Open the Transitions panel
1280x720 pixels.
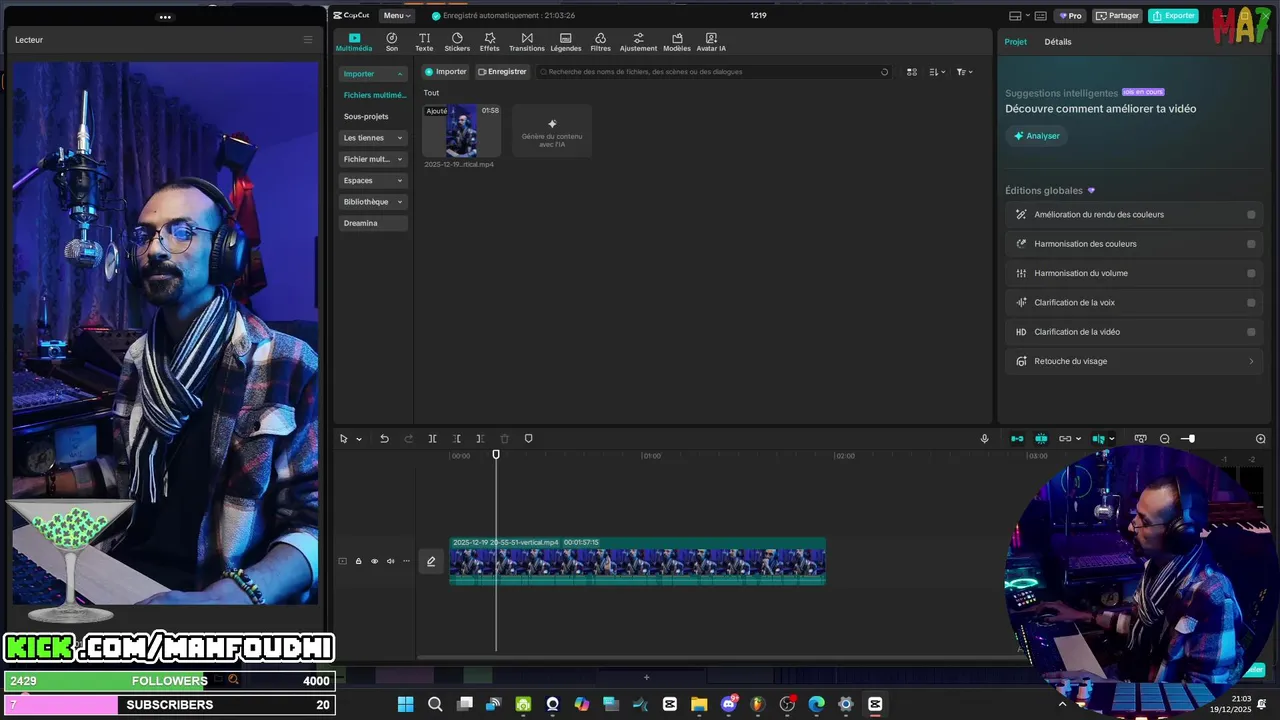527,41
